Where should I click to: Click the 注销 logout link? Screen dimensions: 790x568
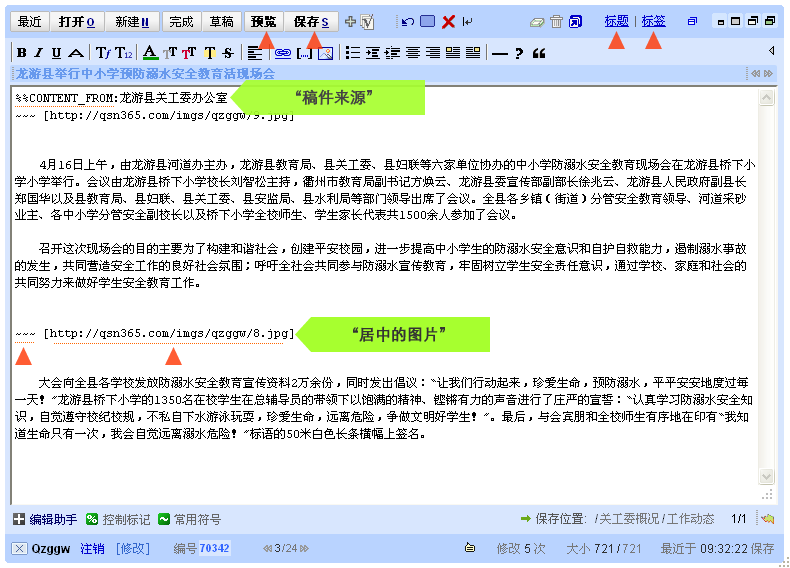(x=92, y=548)
